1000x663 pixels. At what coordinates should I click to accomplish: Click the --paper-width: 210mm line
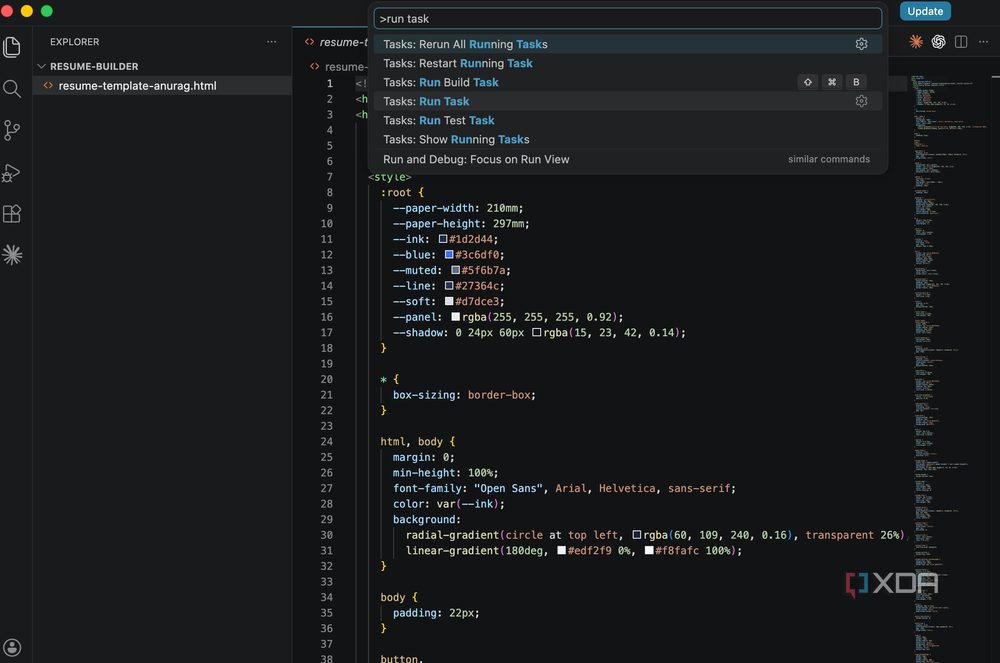(458, 208)
